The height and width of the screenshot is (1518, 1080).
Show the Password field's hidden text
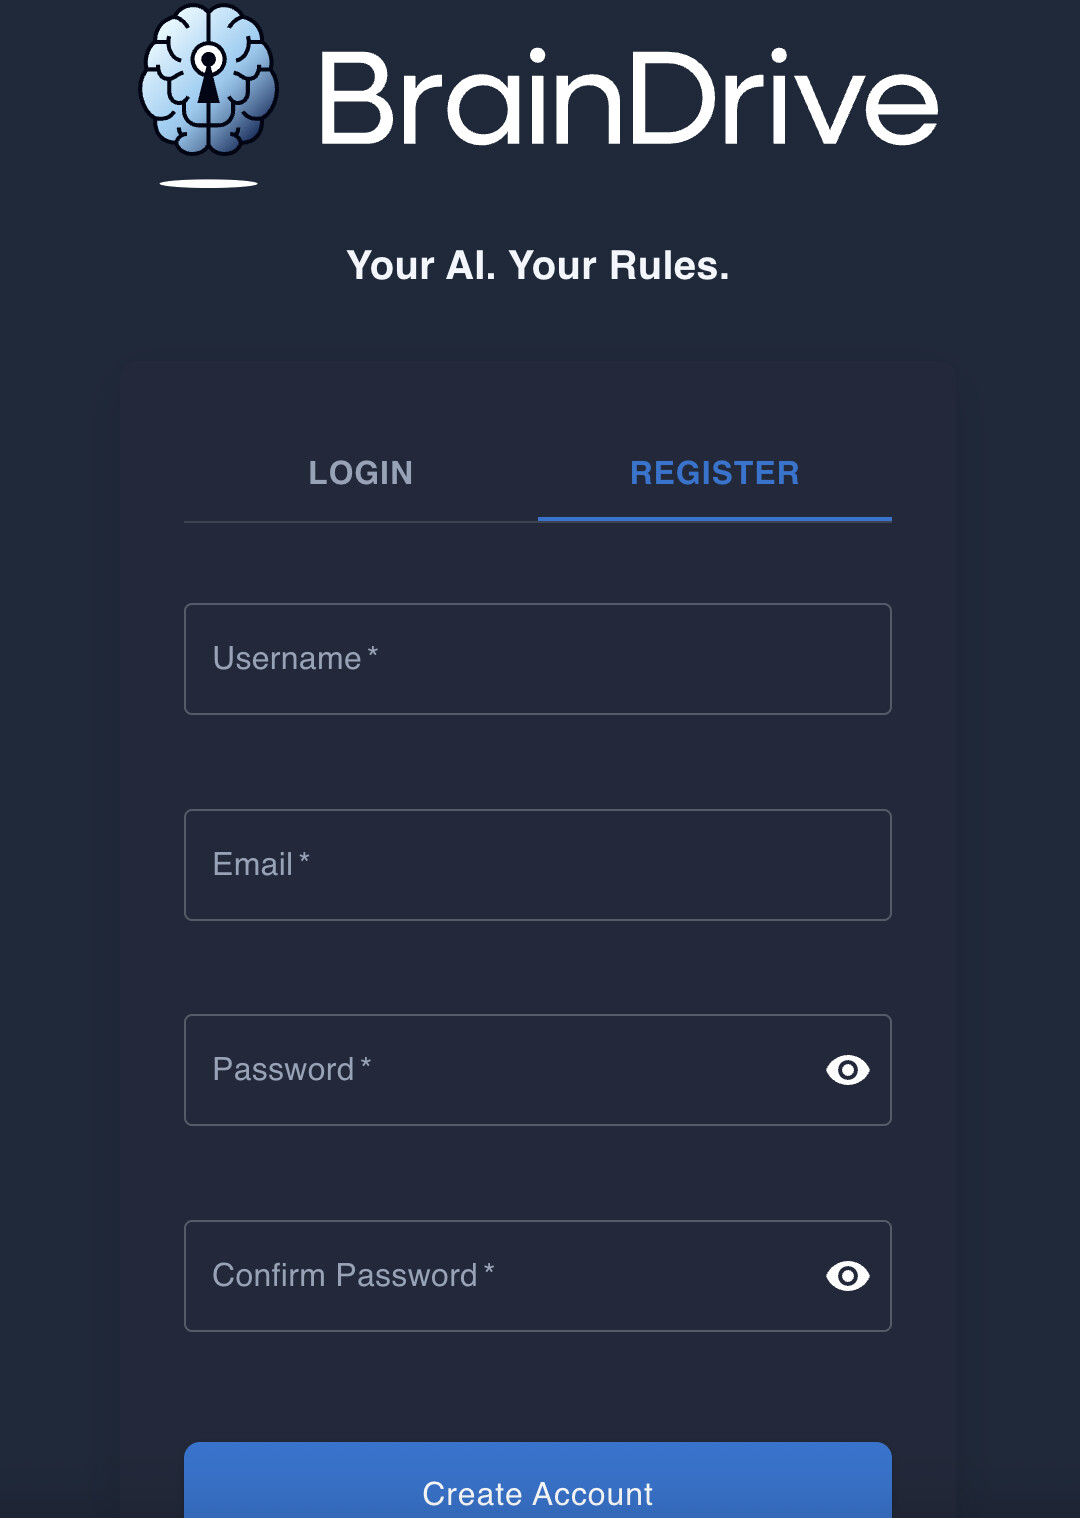pyautogui.click(x=847, y=1070)
